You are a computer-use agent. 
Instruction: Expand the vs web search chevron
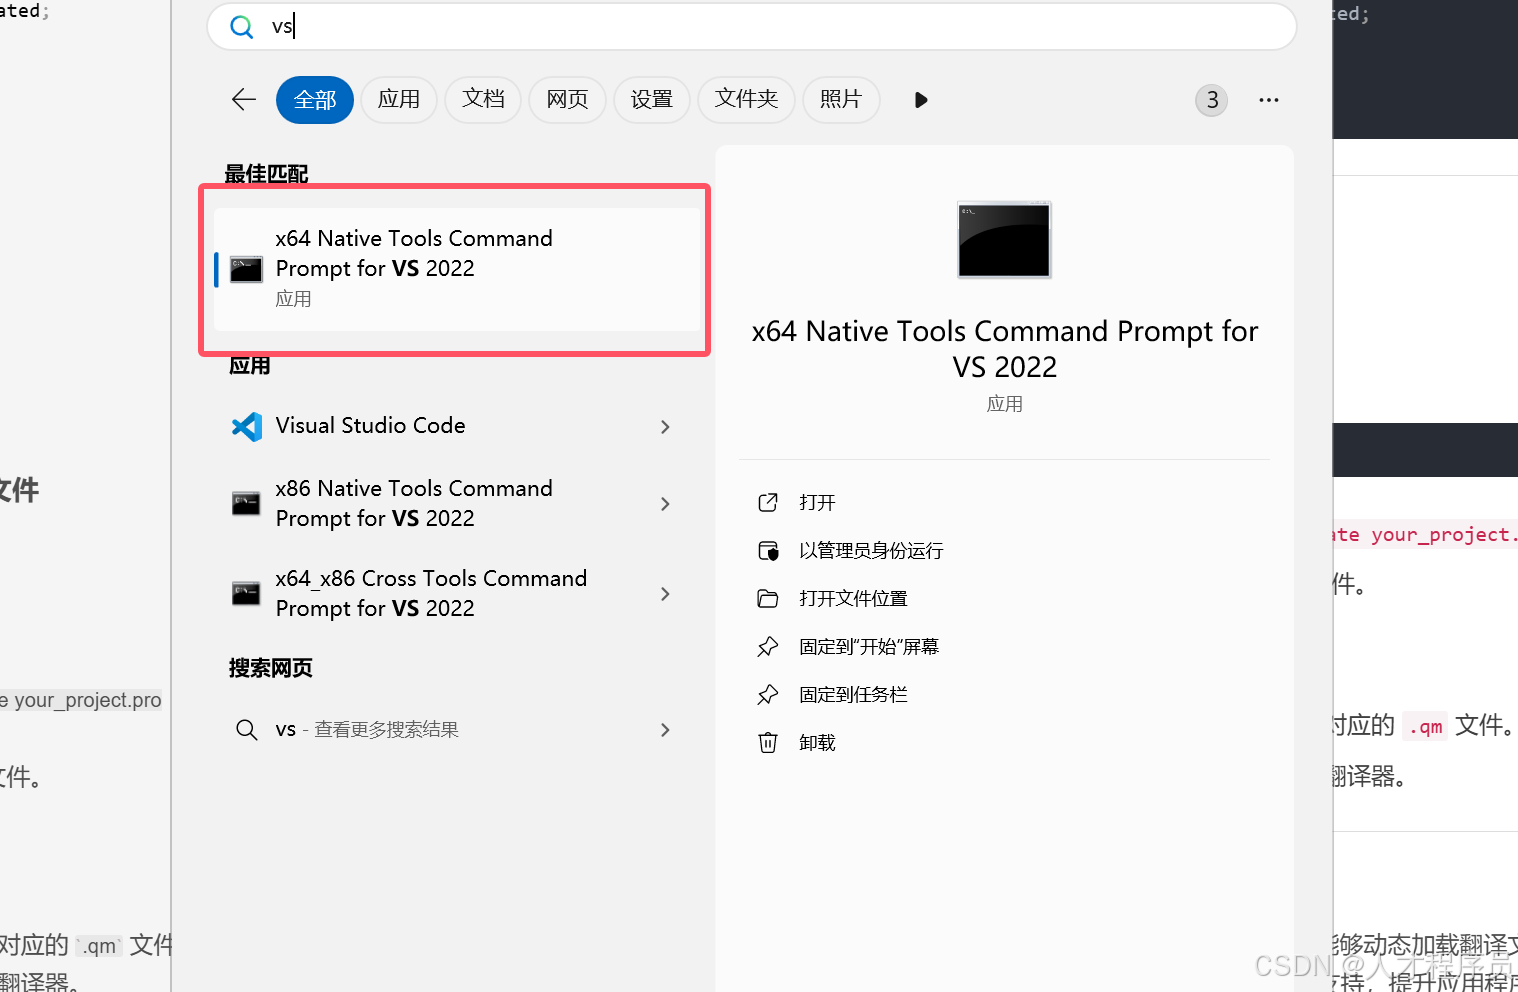tap(665, 730)
